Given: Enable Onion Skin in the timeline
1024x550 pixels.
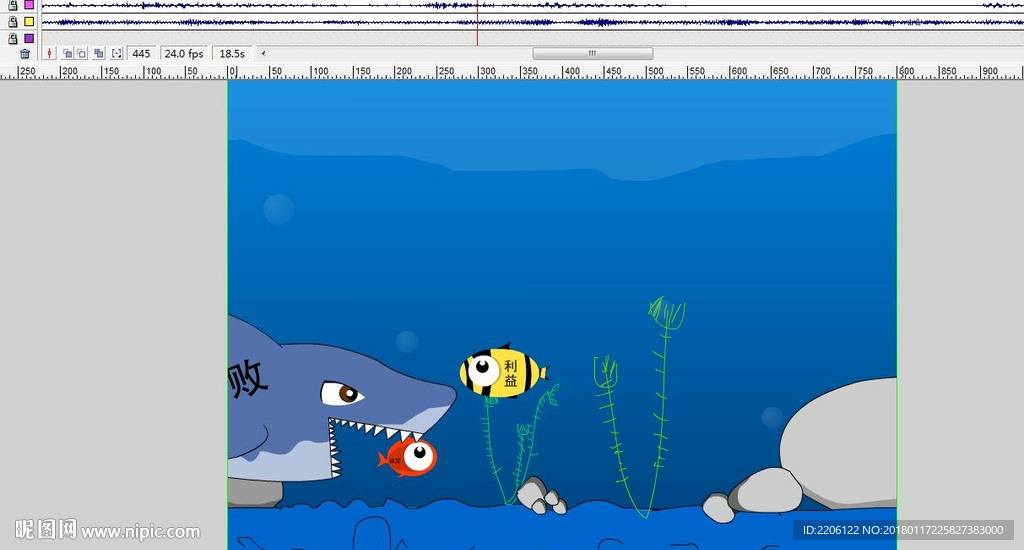Looking at the screenshot, I should 67,54.
